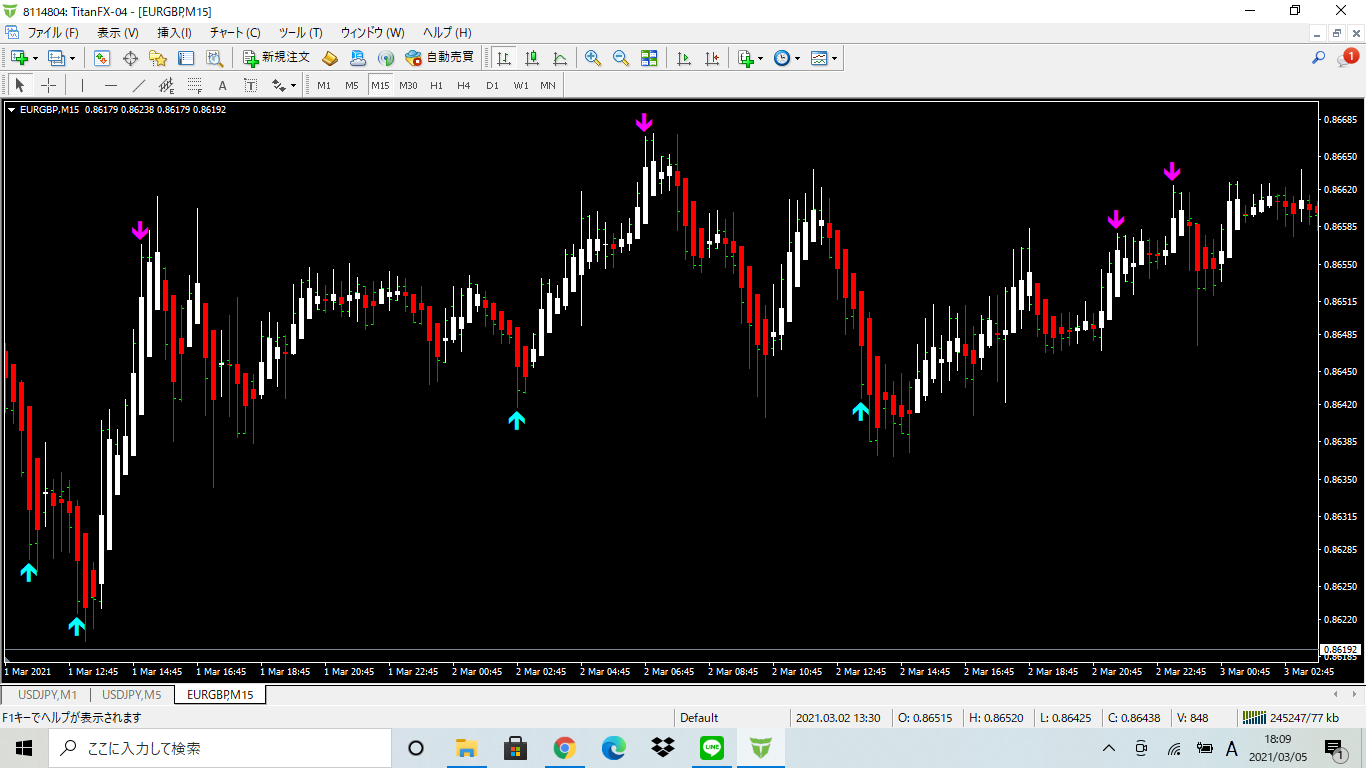
Task: Select the crosshair cursor tool
Action: click(48, 85)
